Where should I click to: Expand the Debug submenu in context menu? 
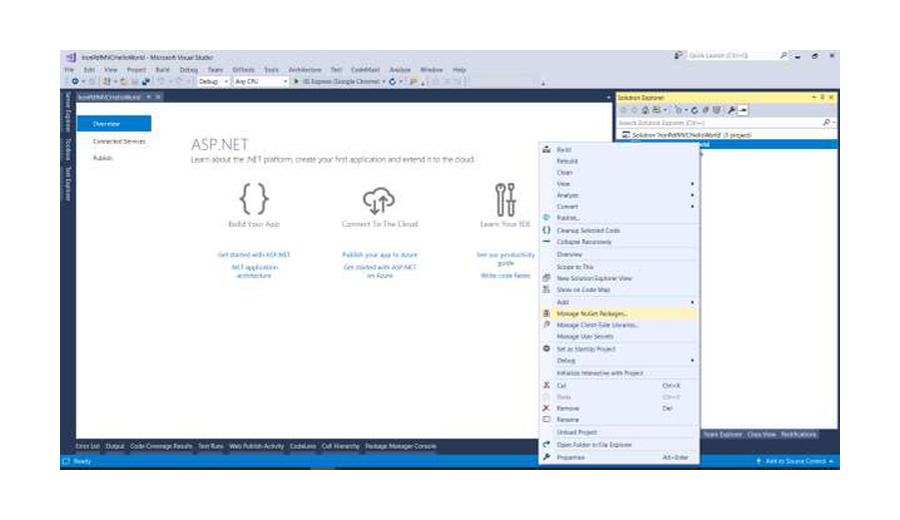pyautogui.click(x=692, y=360)
